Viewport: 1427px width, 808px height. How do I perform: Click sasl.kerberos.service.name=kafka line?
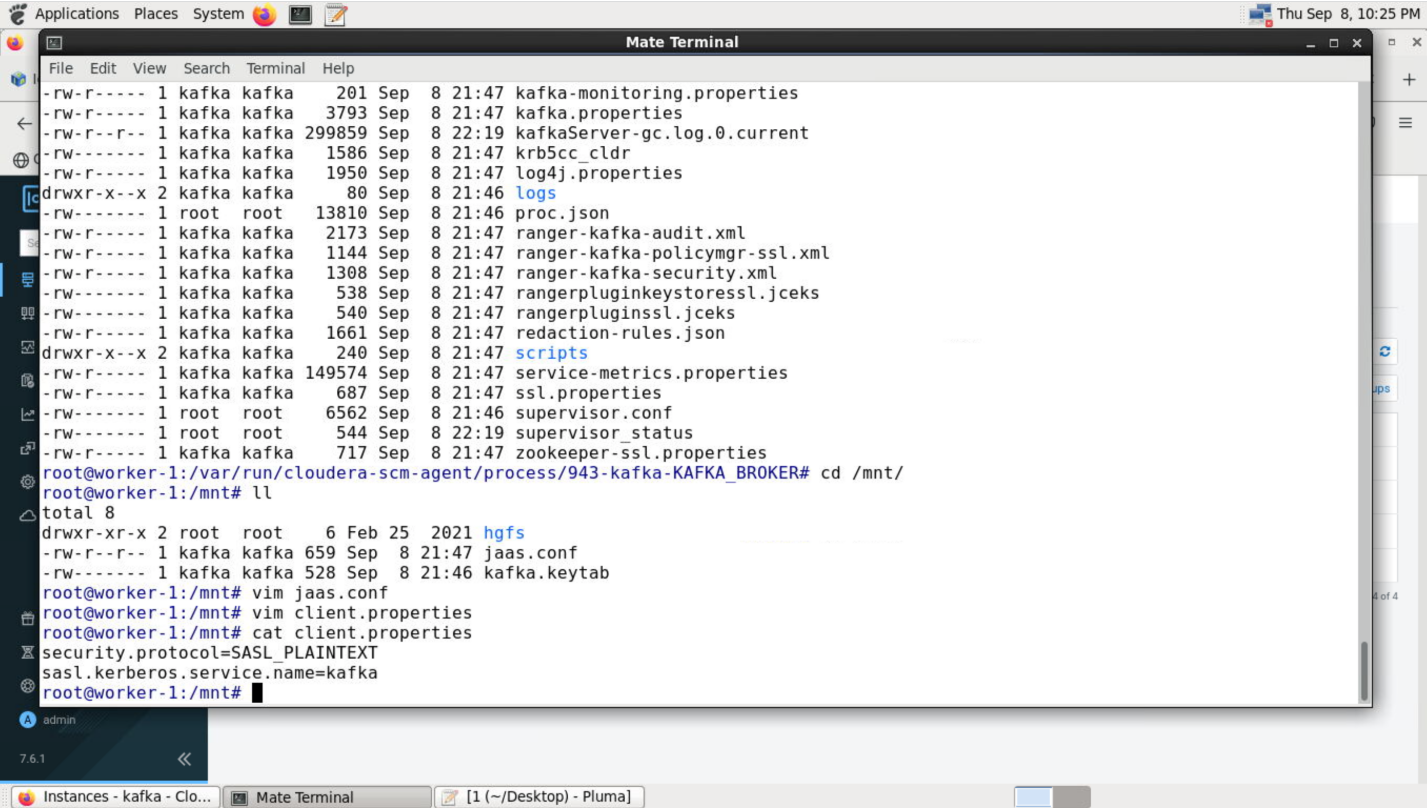click(x=210, y=673)
